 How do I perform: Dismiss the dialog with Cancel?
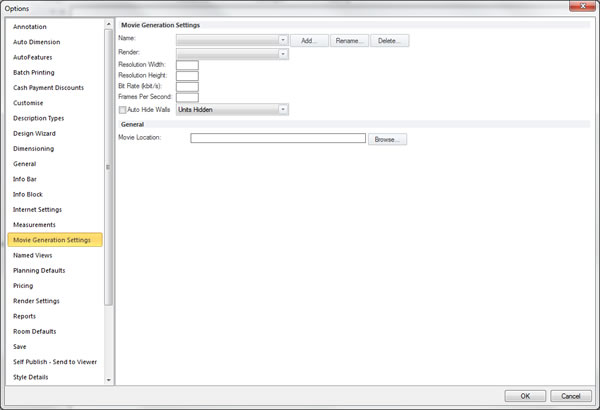(571, 396)
